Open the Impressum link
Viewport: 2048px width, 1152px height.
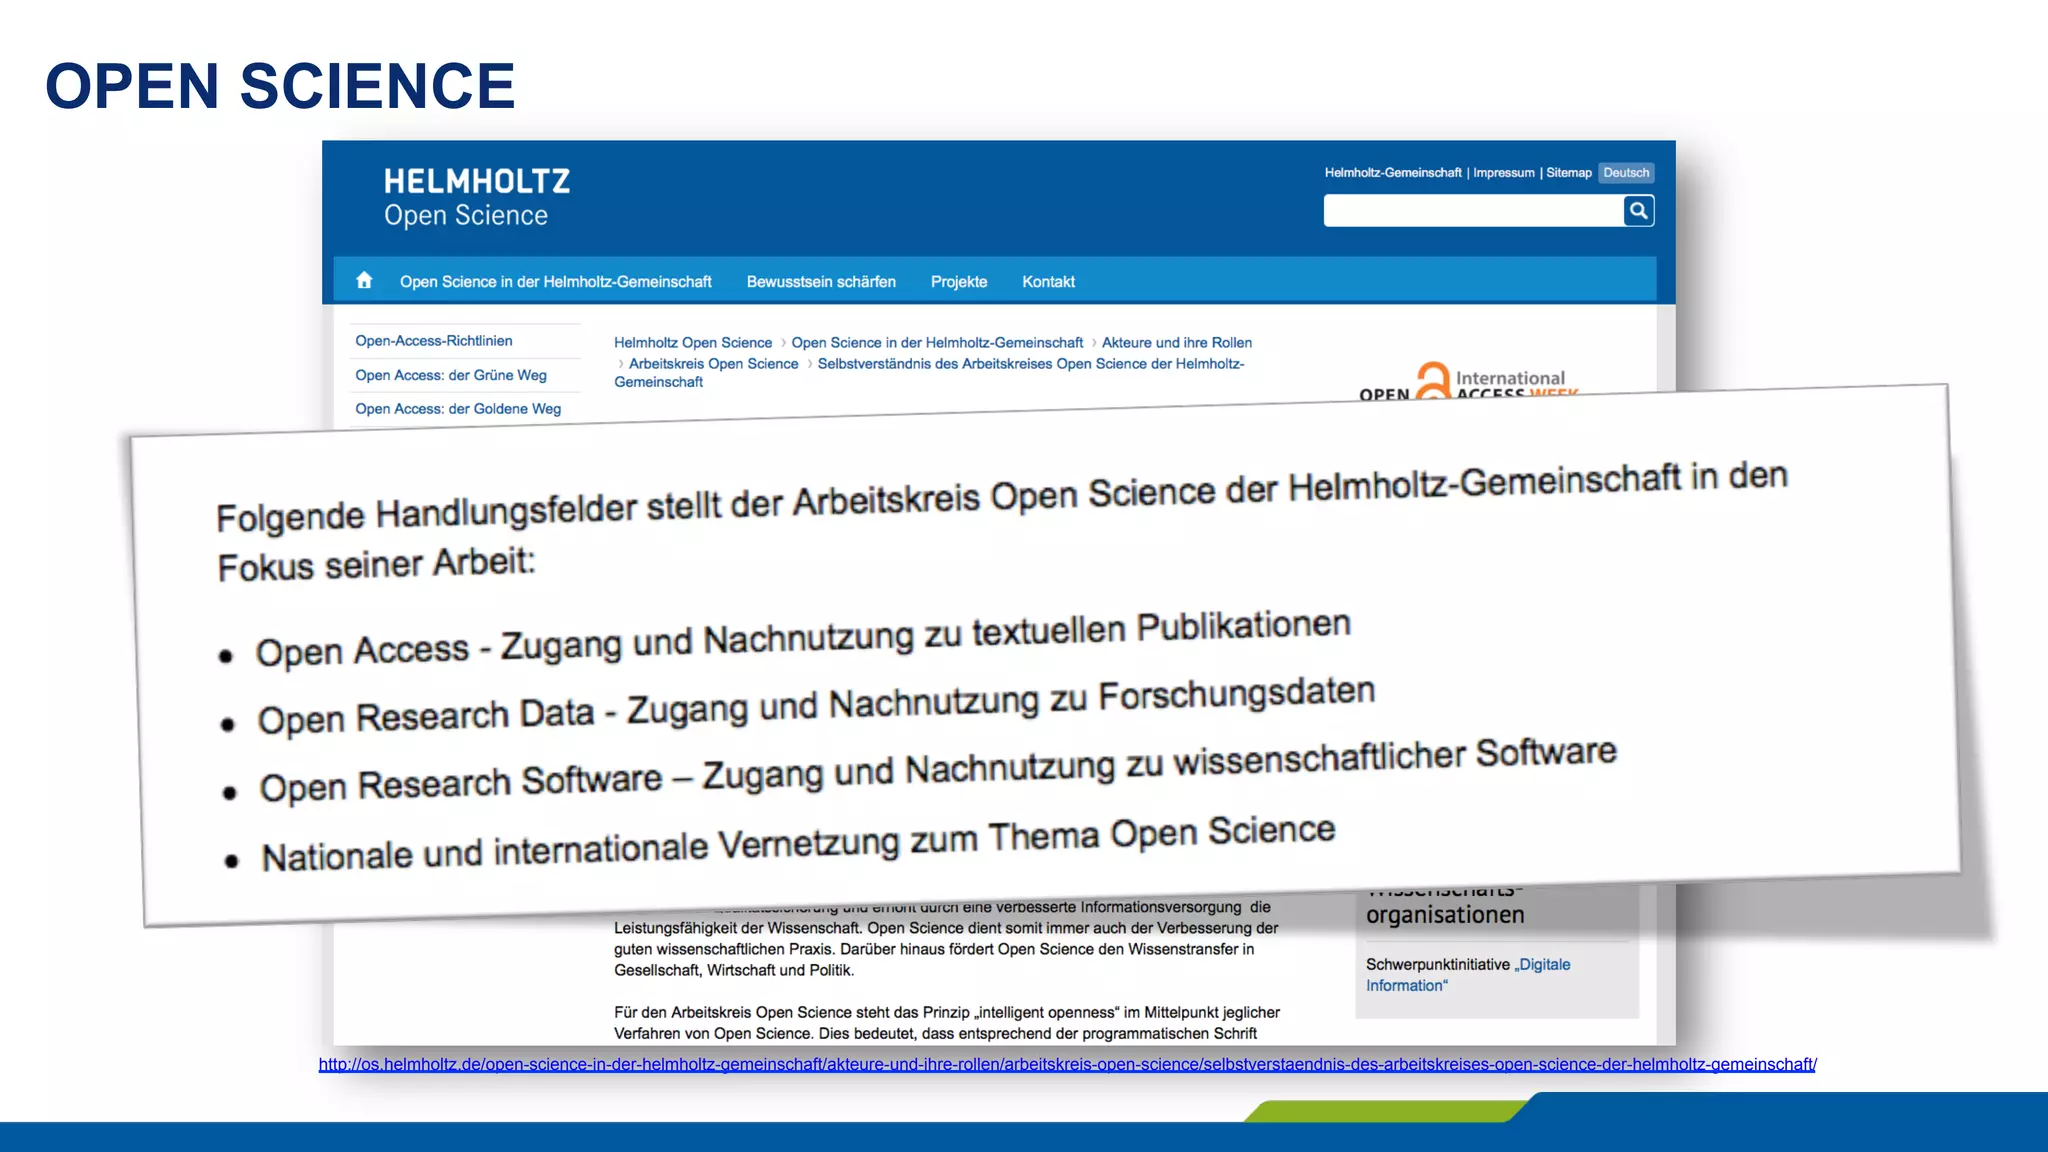[1503, 173]
